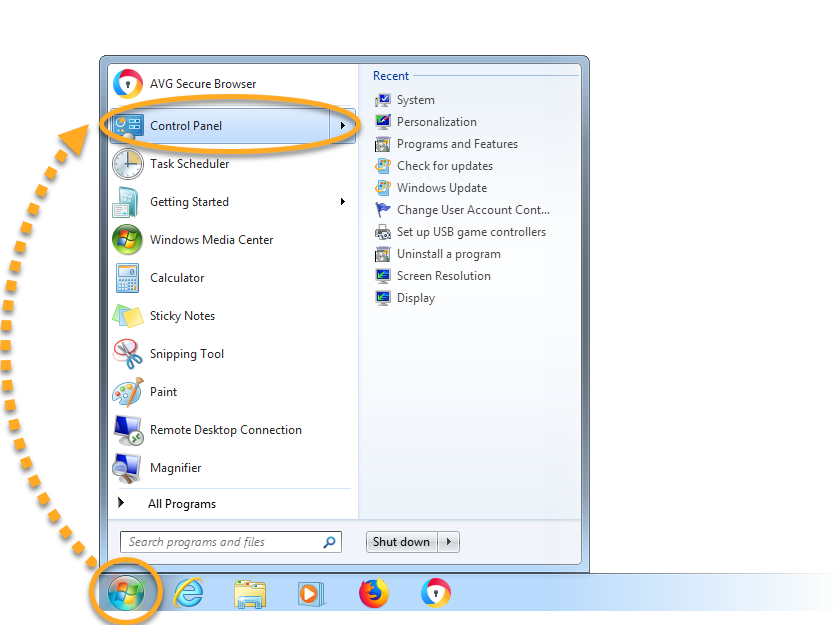Open System from Recent list

(x=416, y=100)
